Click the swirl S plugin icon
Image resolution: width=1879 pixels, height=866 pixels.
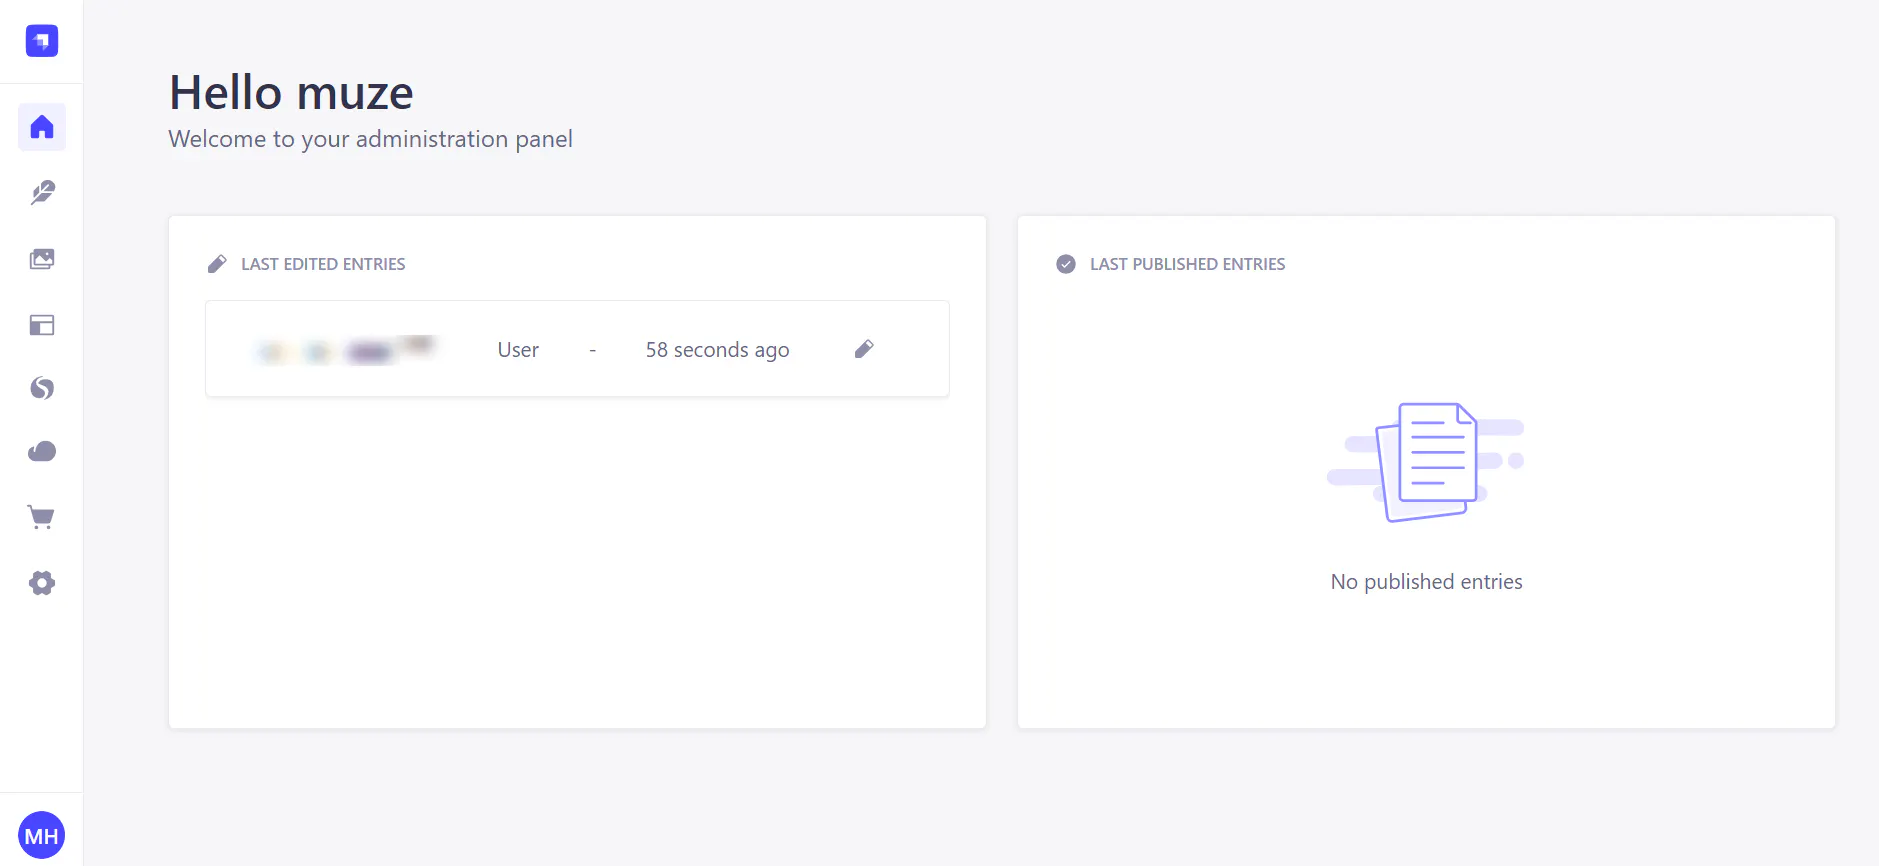point(42,388)
